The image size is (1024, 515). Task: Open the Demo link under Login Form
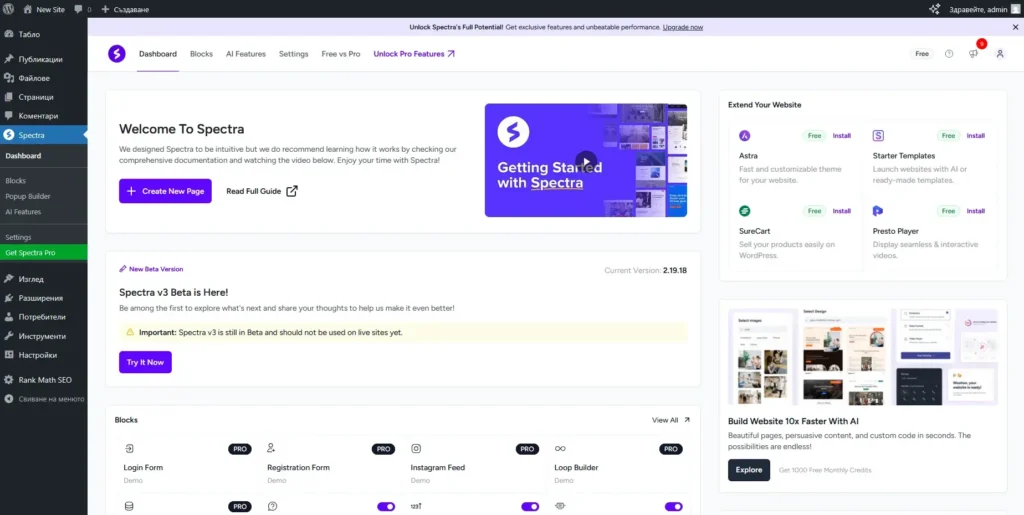[x=133, y=480]
